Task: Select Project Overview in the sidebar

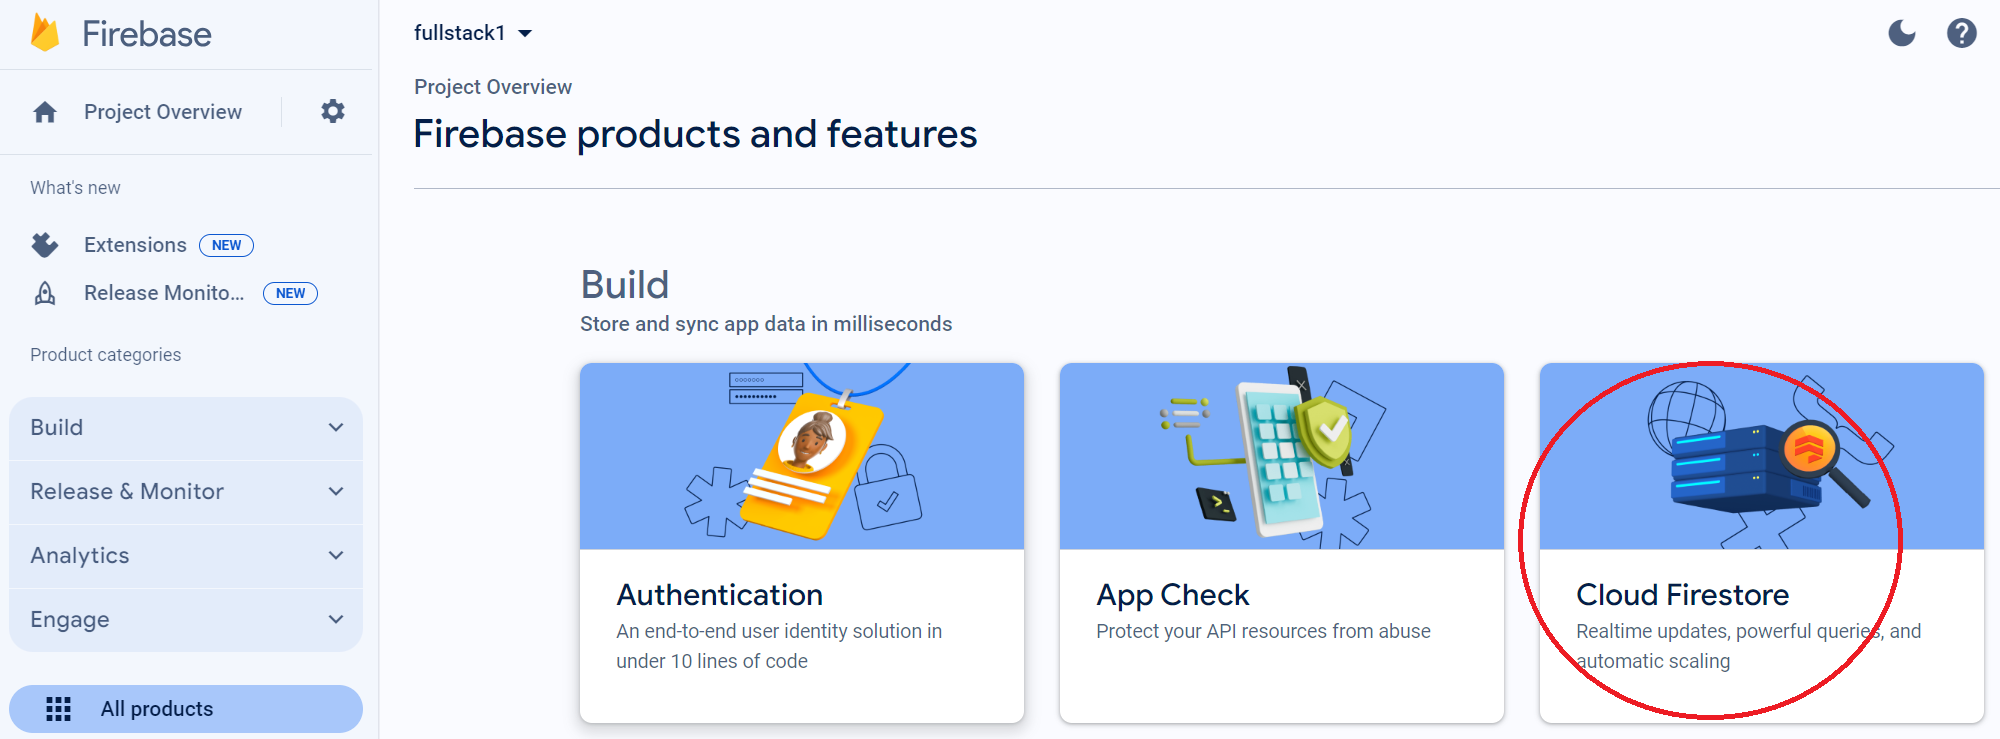Action: click(x=163, y=111)
